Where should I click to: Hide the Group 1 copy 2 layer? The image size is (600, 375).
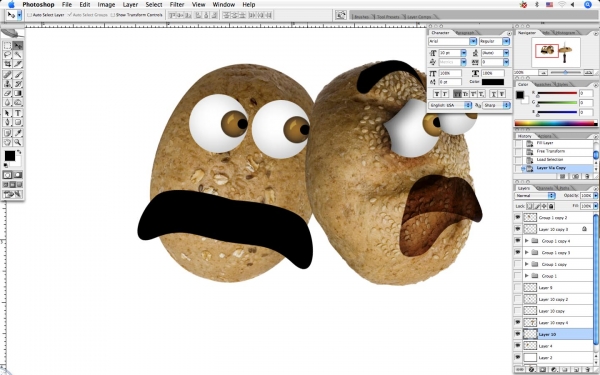518,217
